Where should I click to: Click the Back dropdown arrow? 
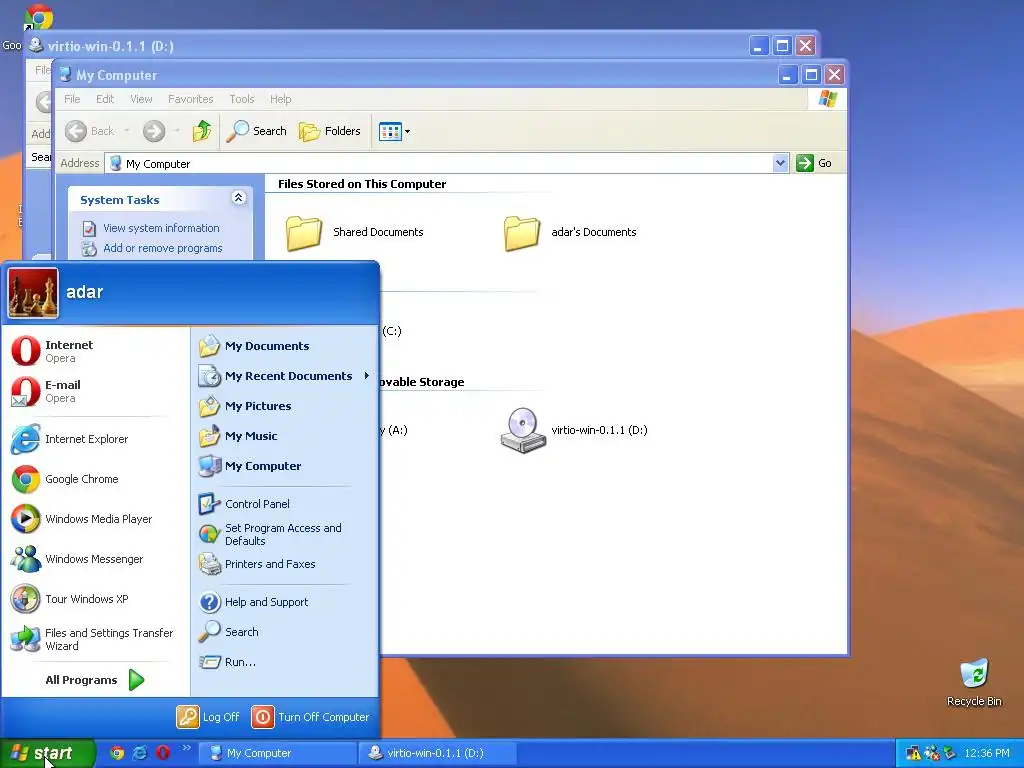point(127,131)
